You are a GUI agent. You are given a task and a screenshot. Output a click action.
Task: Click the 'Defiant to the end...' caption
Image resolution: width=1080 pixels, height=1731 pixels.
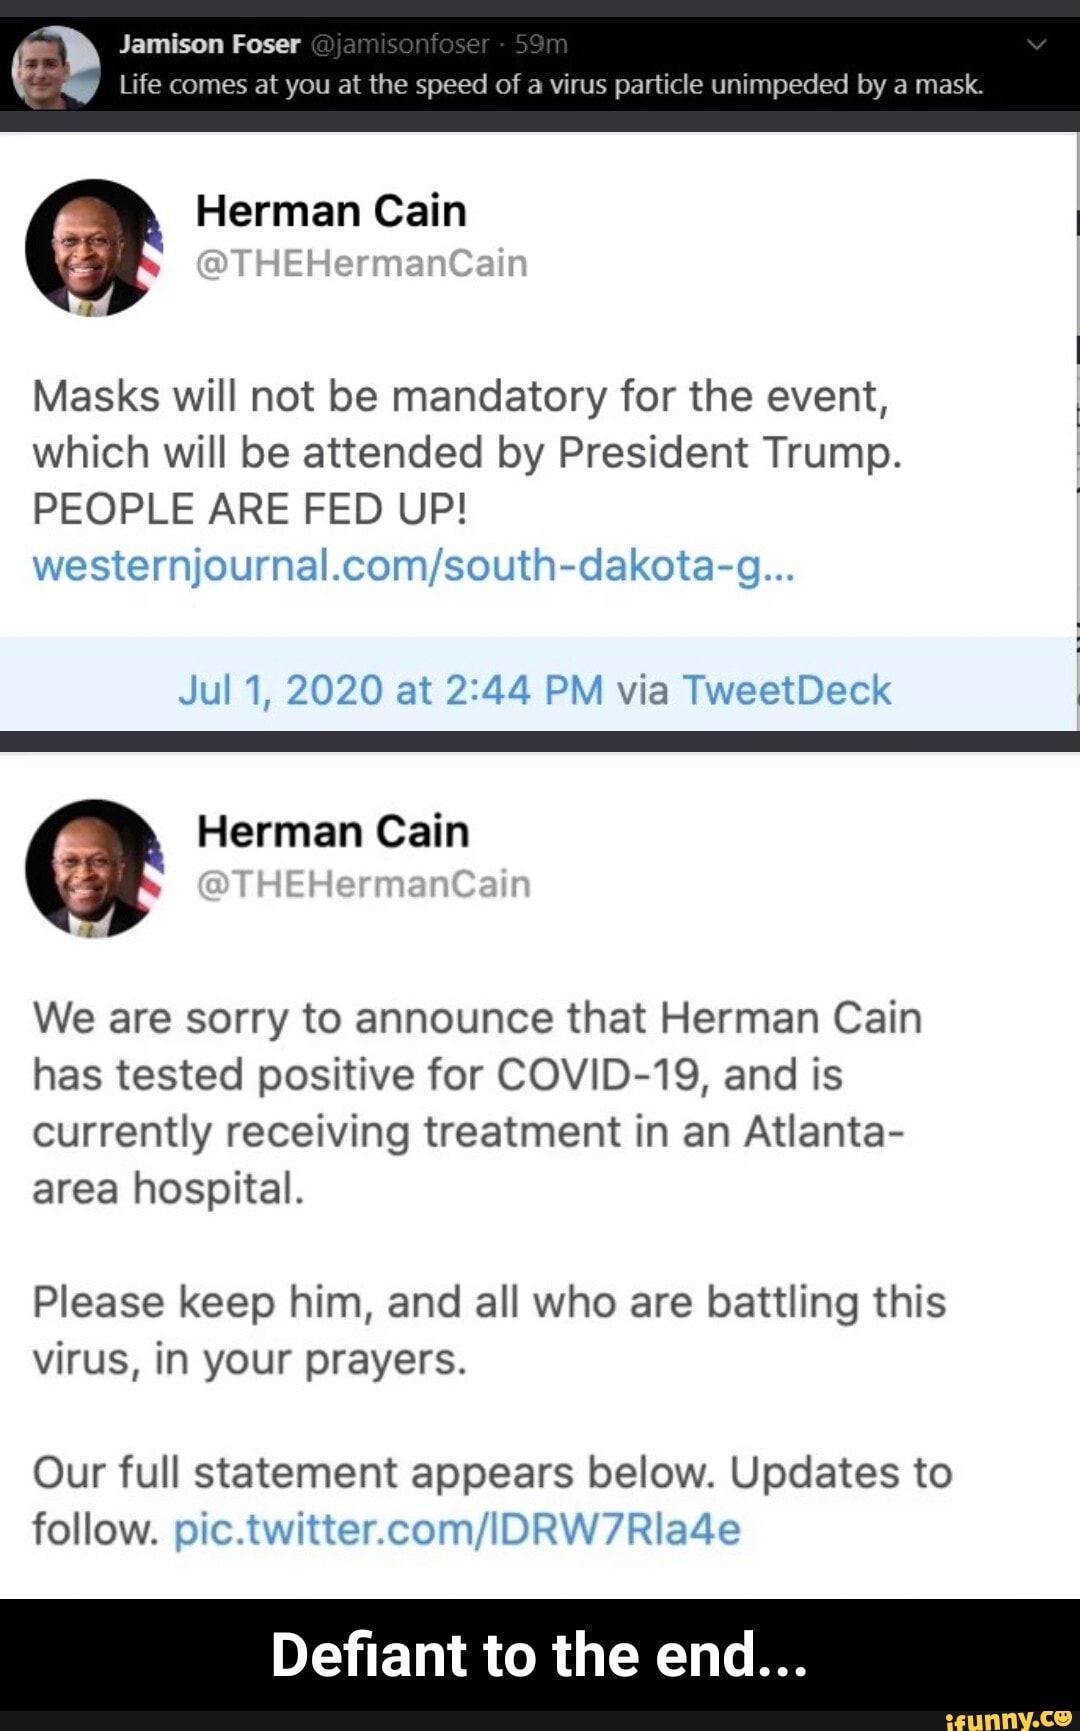coord(539,1655)
